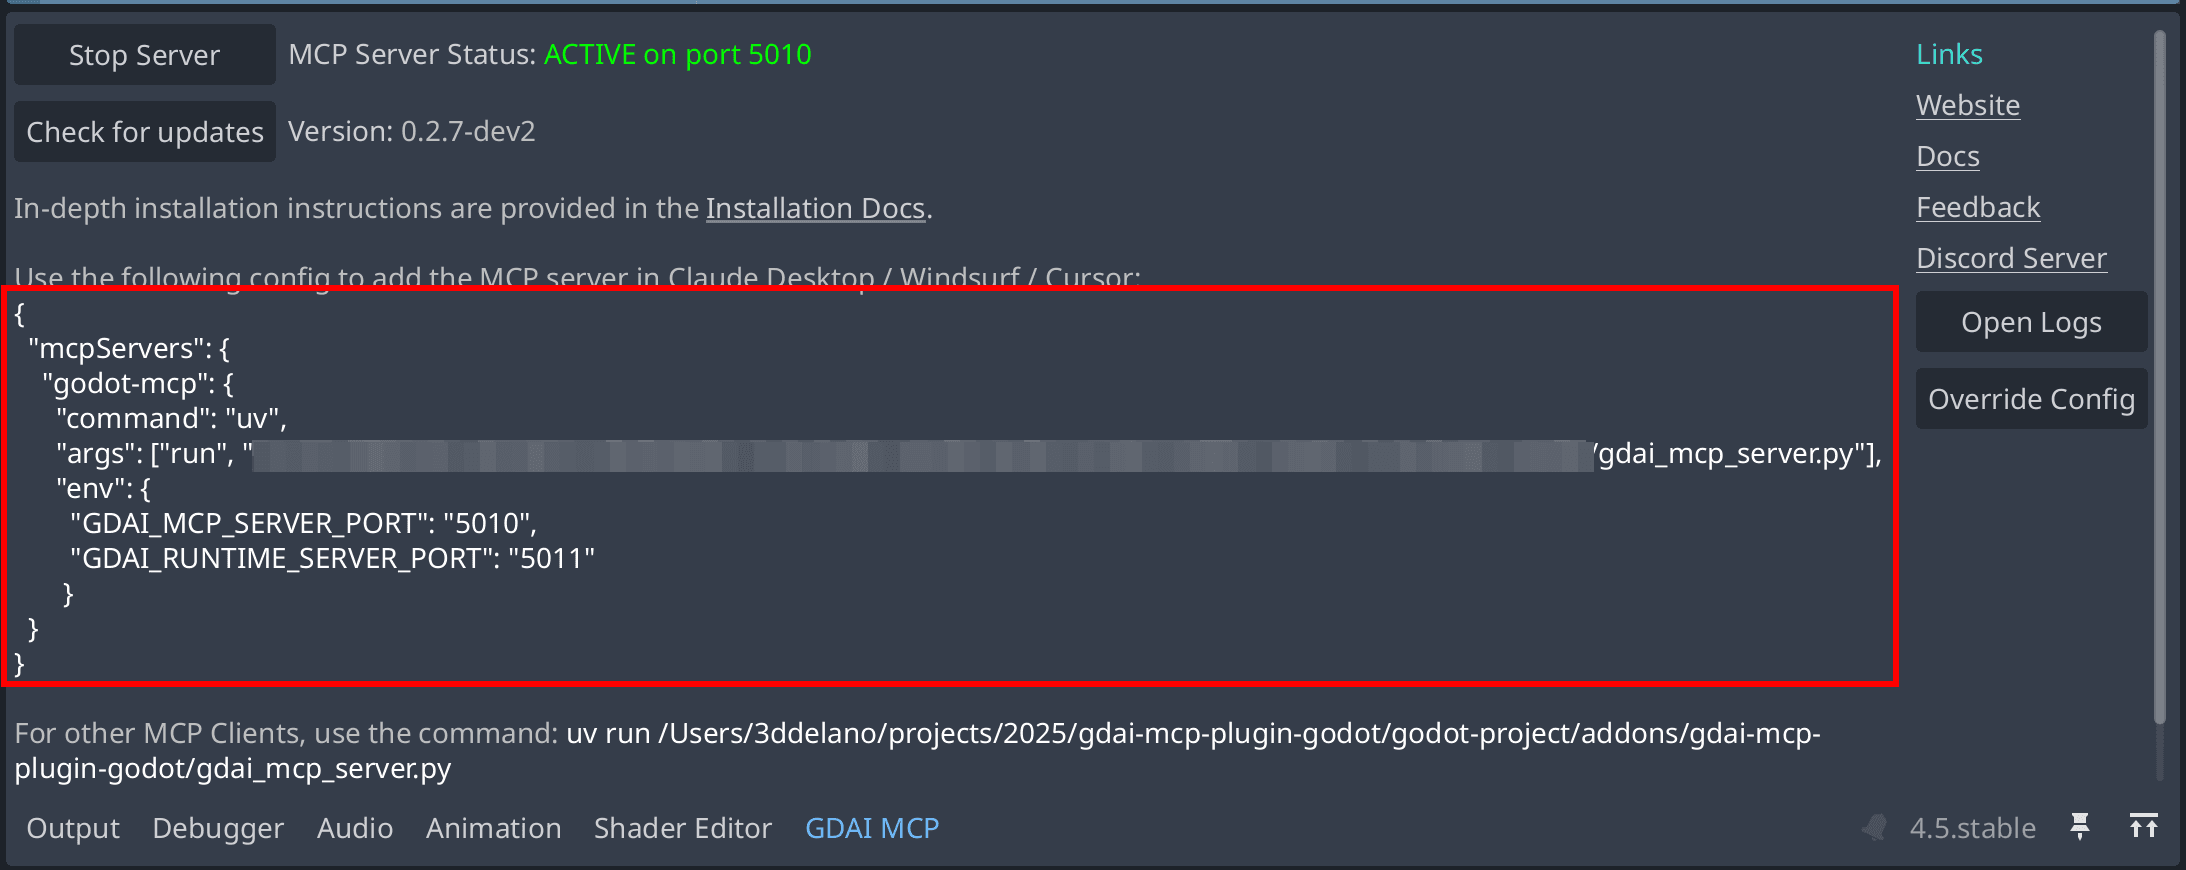Open the Shader Editor tab

pyautogui.click(x=683, y=827)
